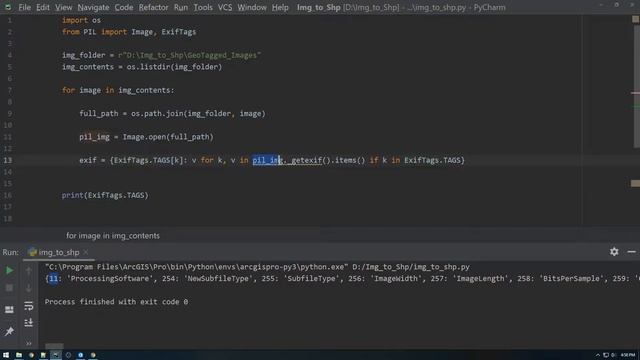Click the stop process square icon
Screen dimensions: 640x360
(9, 288)
